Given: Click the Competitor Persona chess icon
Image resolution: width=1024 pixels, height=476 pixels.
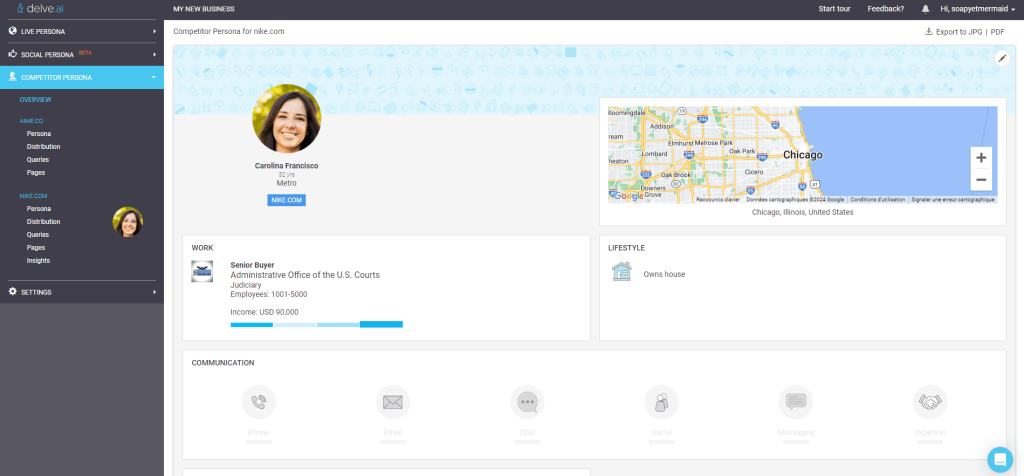Looking at the screenshot, I should point(12,77).
